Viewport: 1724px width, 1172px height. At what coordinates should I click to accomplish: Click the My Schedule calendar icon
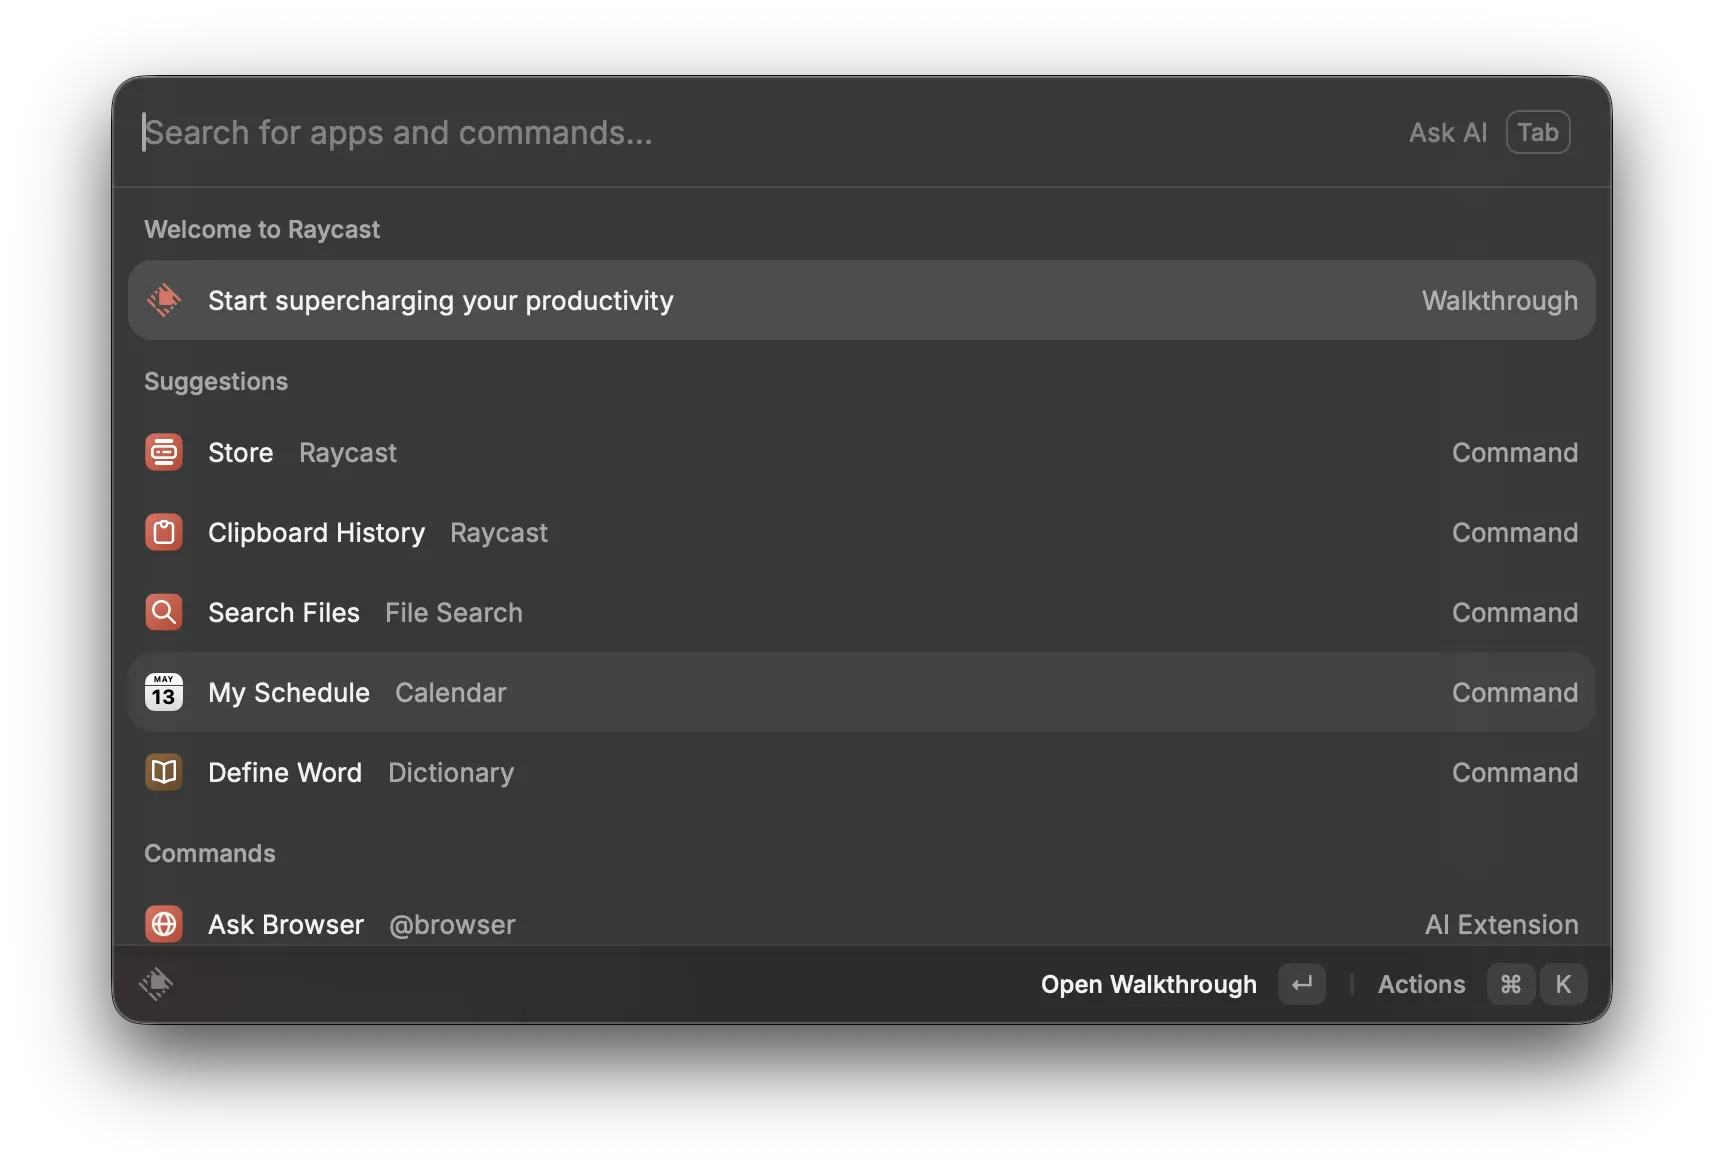click(x=164, y=692)
